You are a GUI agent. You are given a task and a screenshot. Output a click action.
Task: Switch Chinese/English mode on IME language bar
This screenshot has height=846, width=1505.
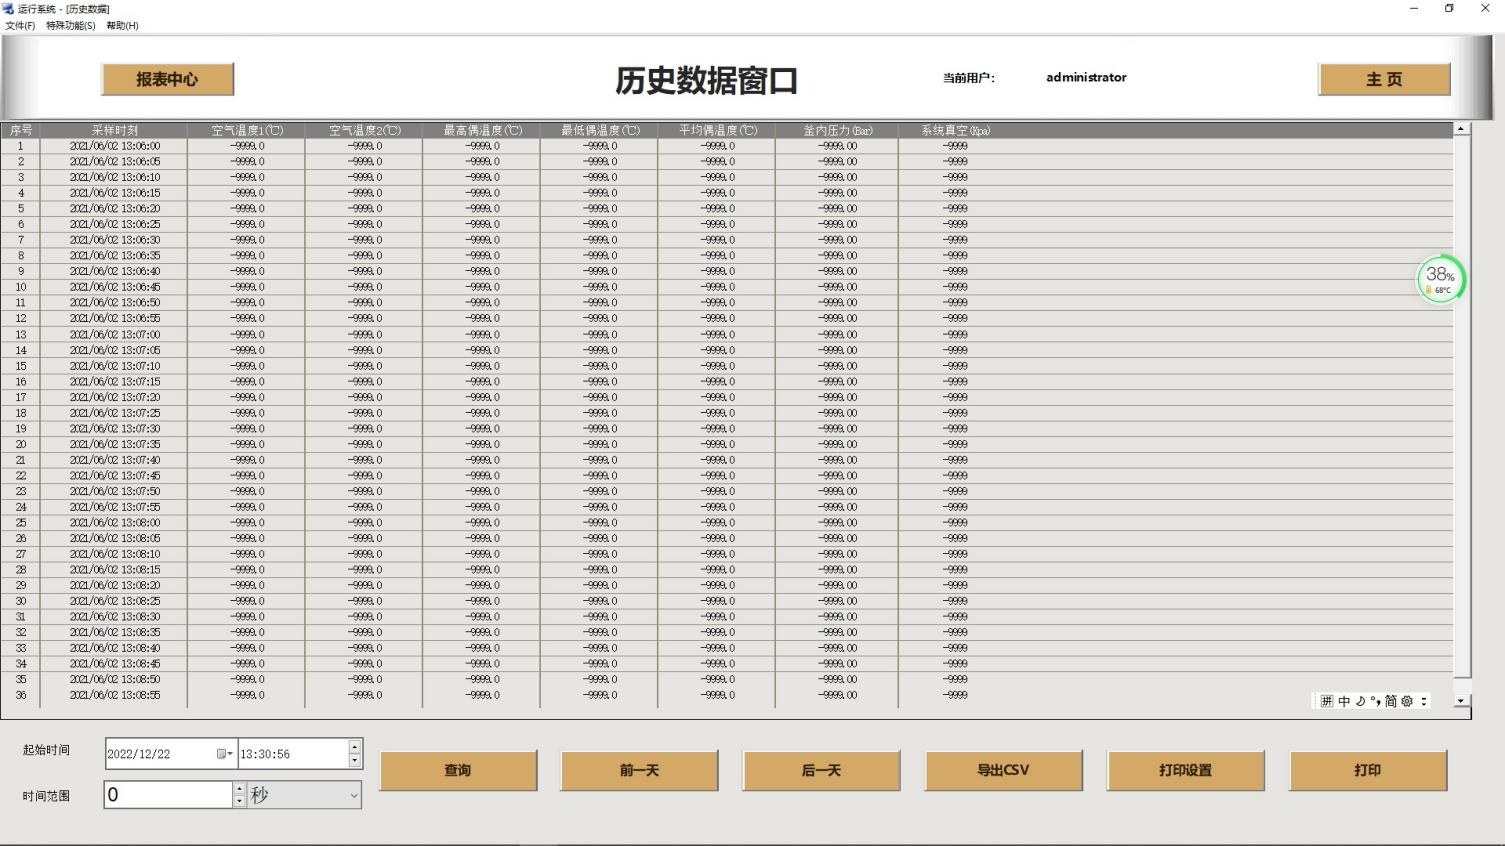tap(1344, 701)
